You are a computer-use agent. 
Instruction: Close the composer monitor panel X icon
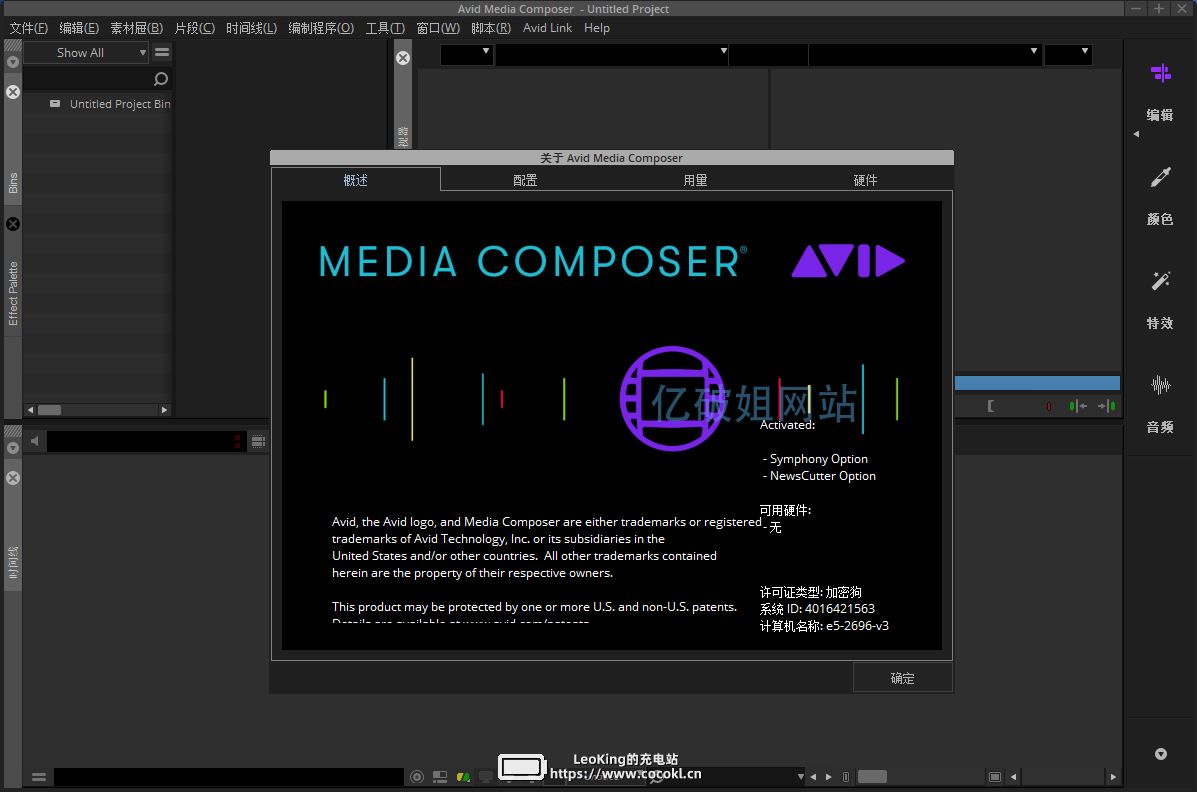point(403,58)
